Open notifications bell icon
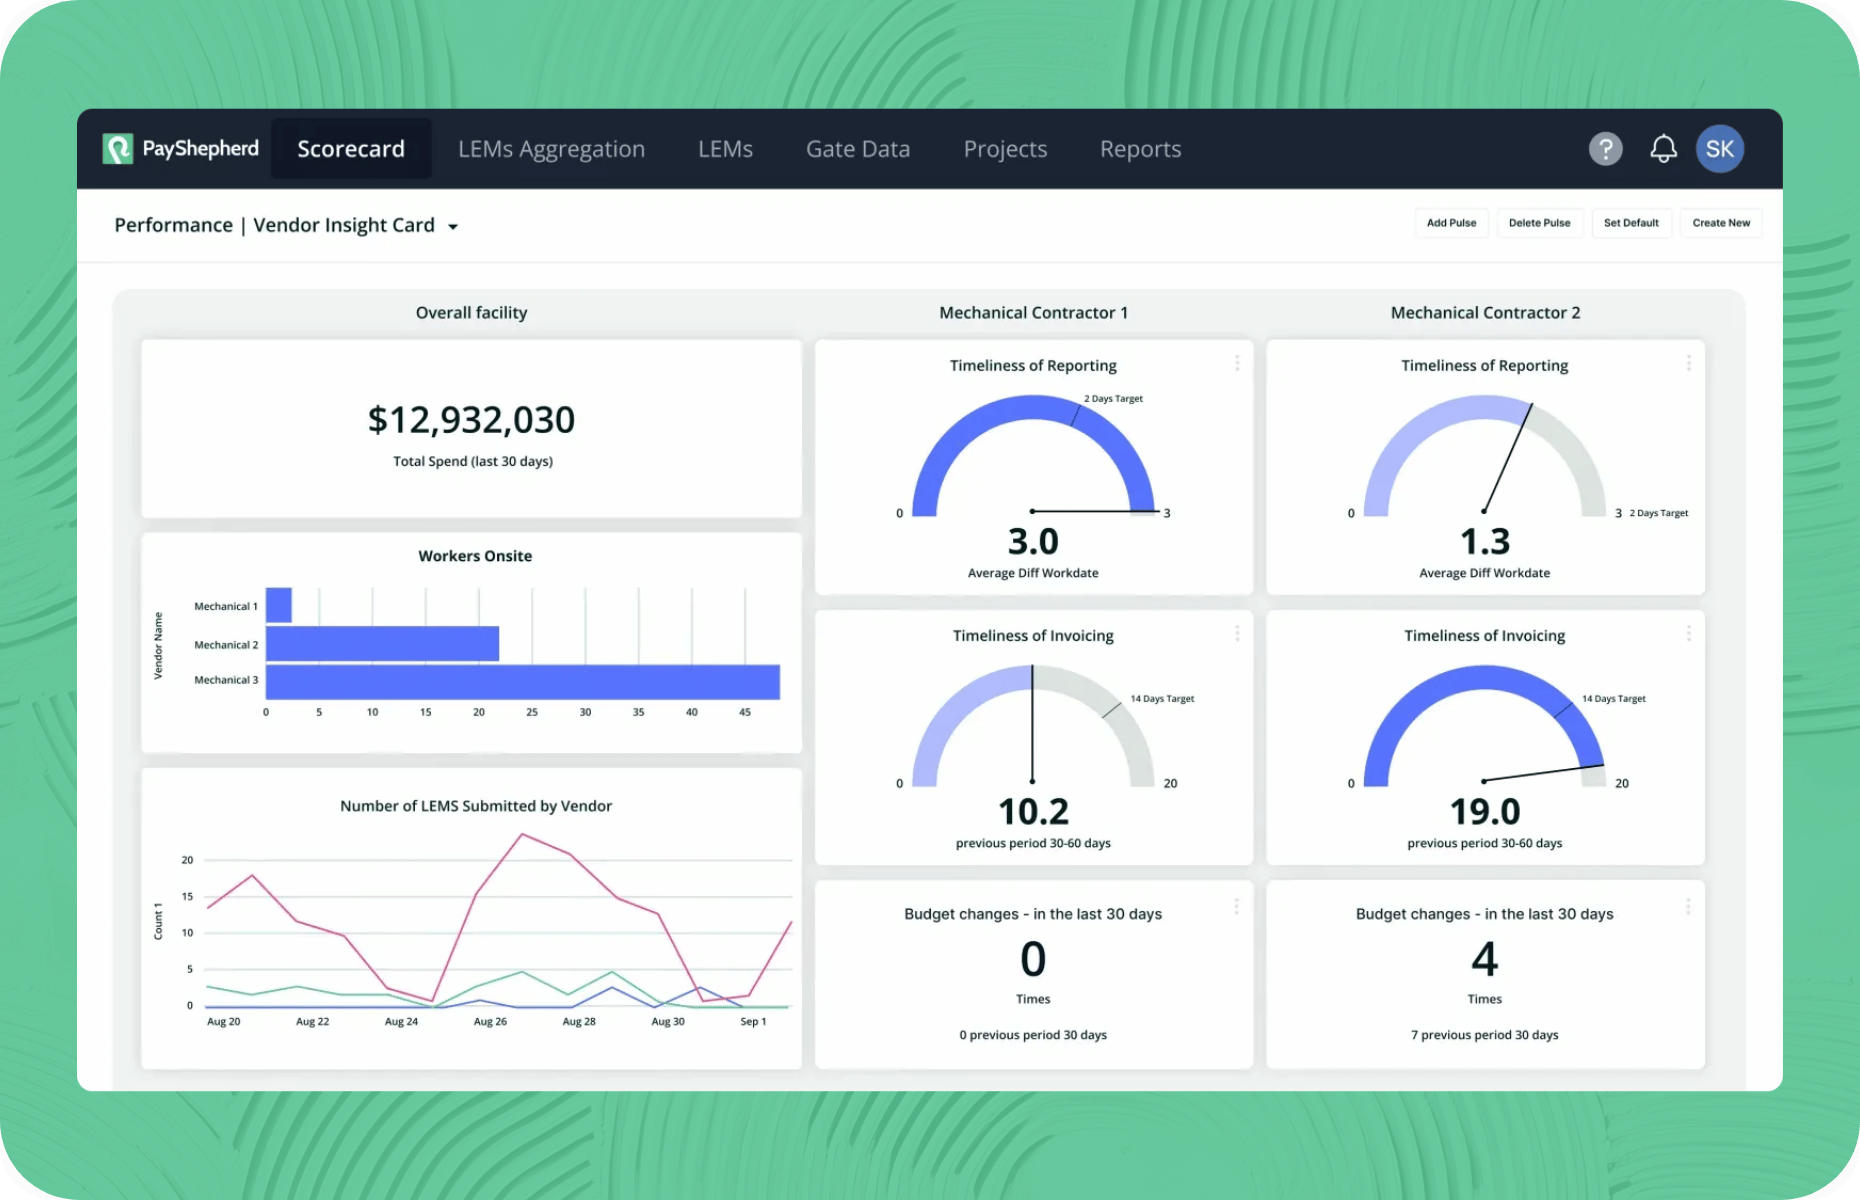1860x1200 pixels. 1663,149
